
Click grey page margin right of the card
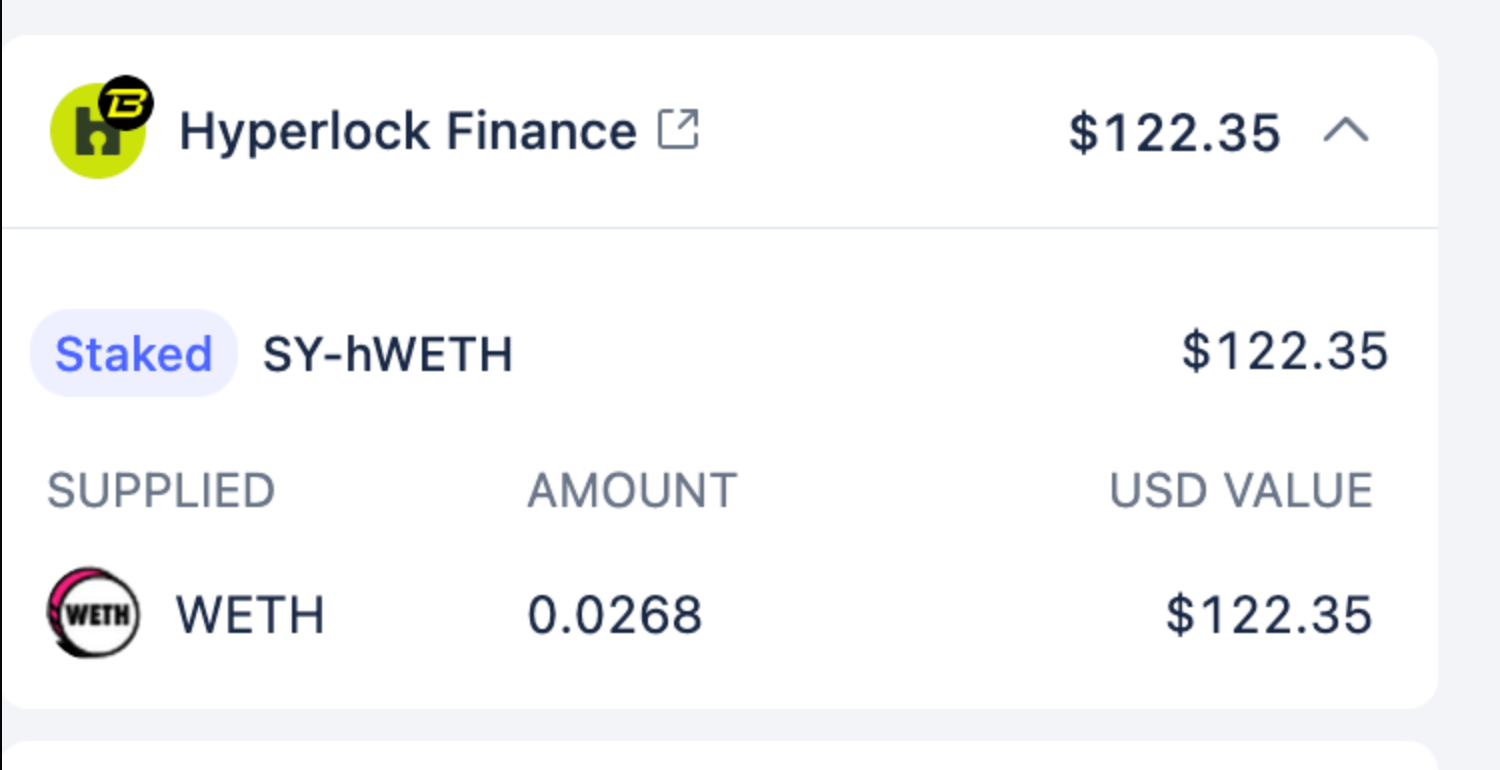point(1470,380)
